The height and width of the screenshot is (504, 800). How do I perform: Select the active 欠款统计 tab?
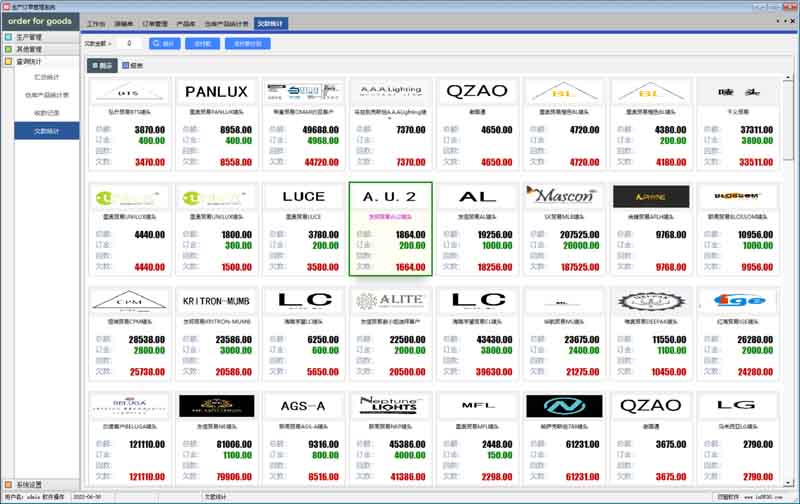pos(270,23)
